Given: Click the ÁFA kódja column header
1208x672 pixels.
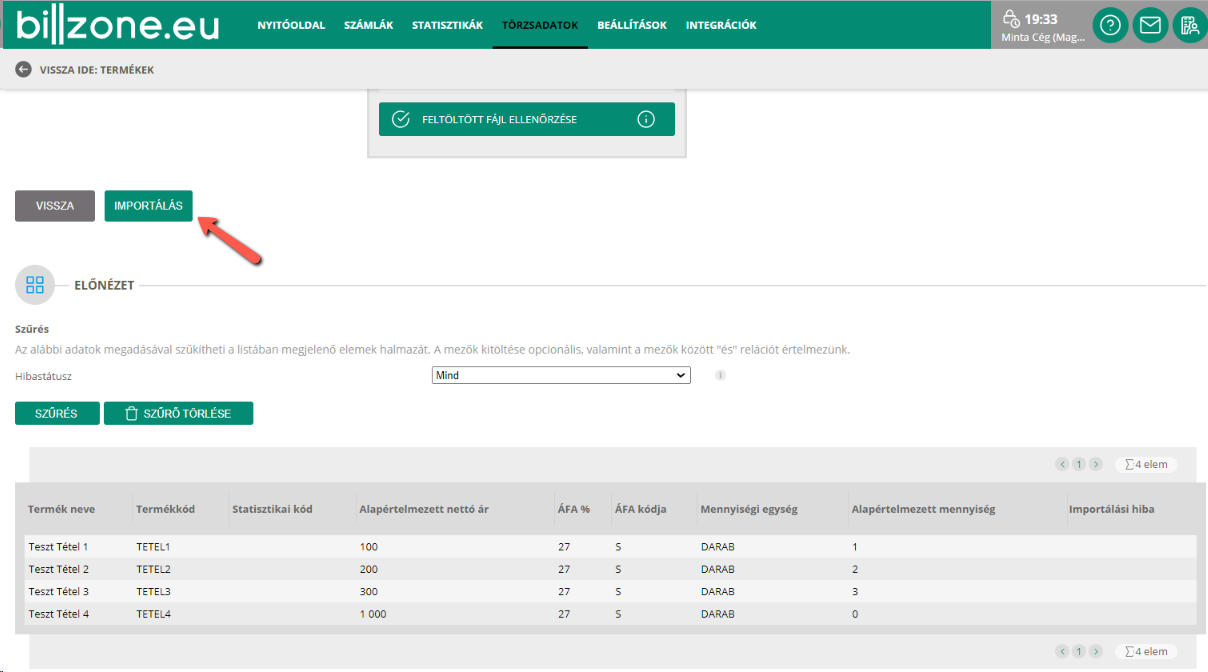Looking at the screenshot, I should coord(641,509).
